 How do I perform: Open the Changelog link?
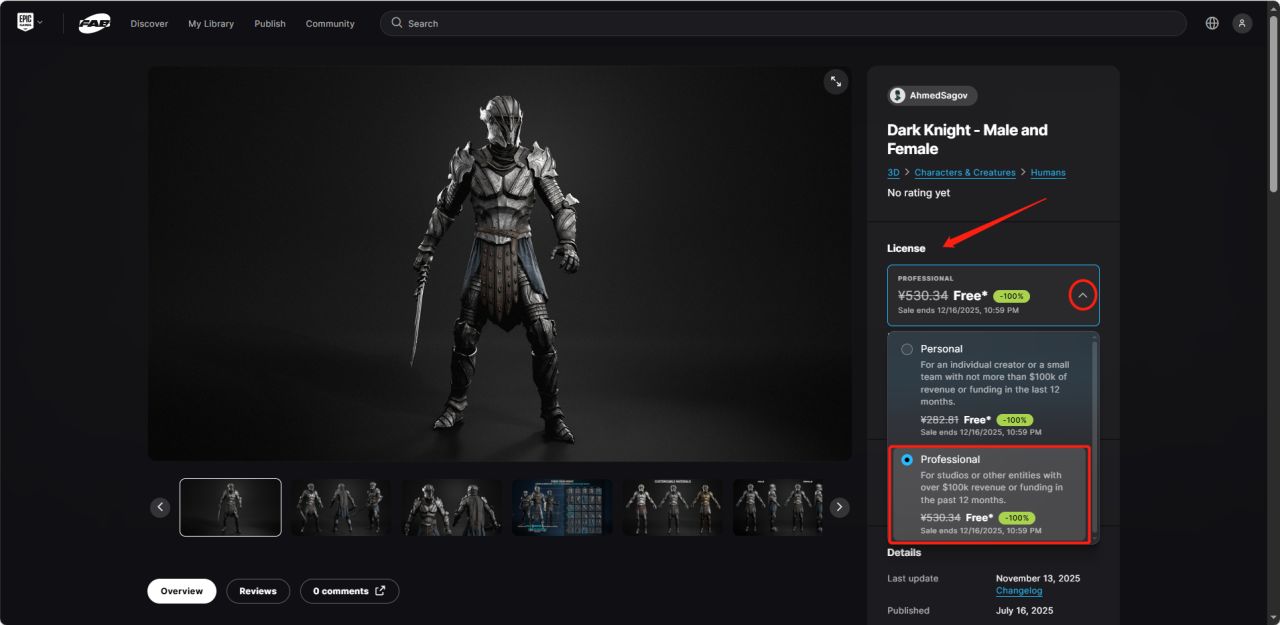pos(1019,591)
